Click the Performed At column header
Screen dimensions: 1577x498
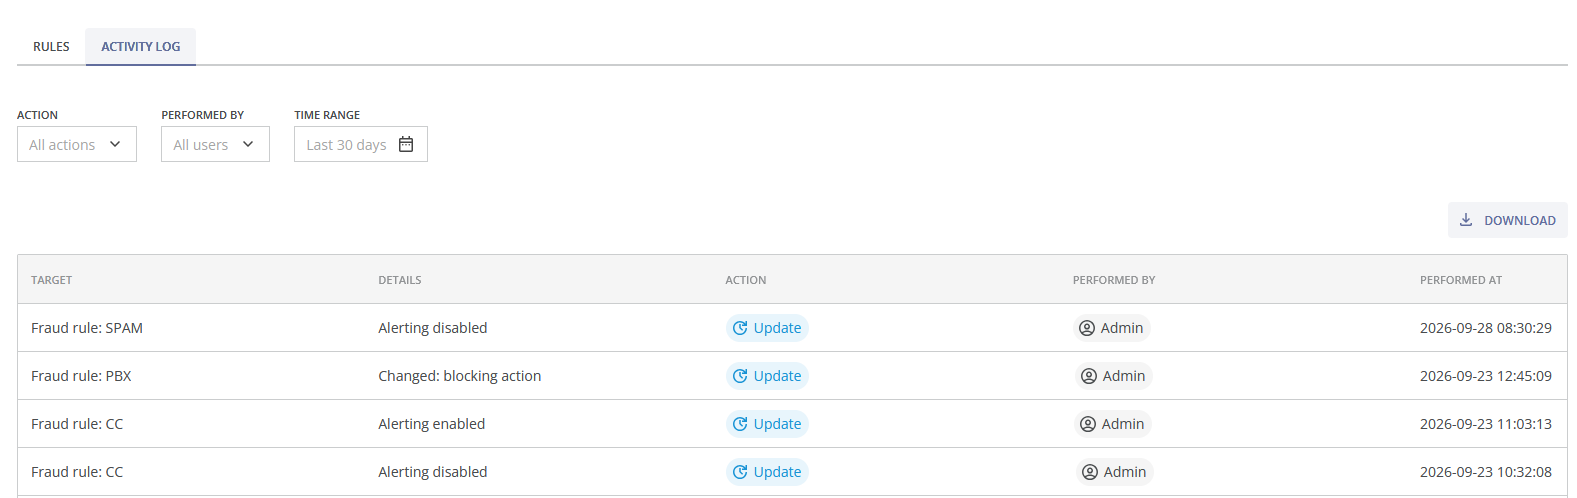tap(1461, 280)
